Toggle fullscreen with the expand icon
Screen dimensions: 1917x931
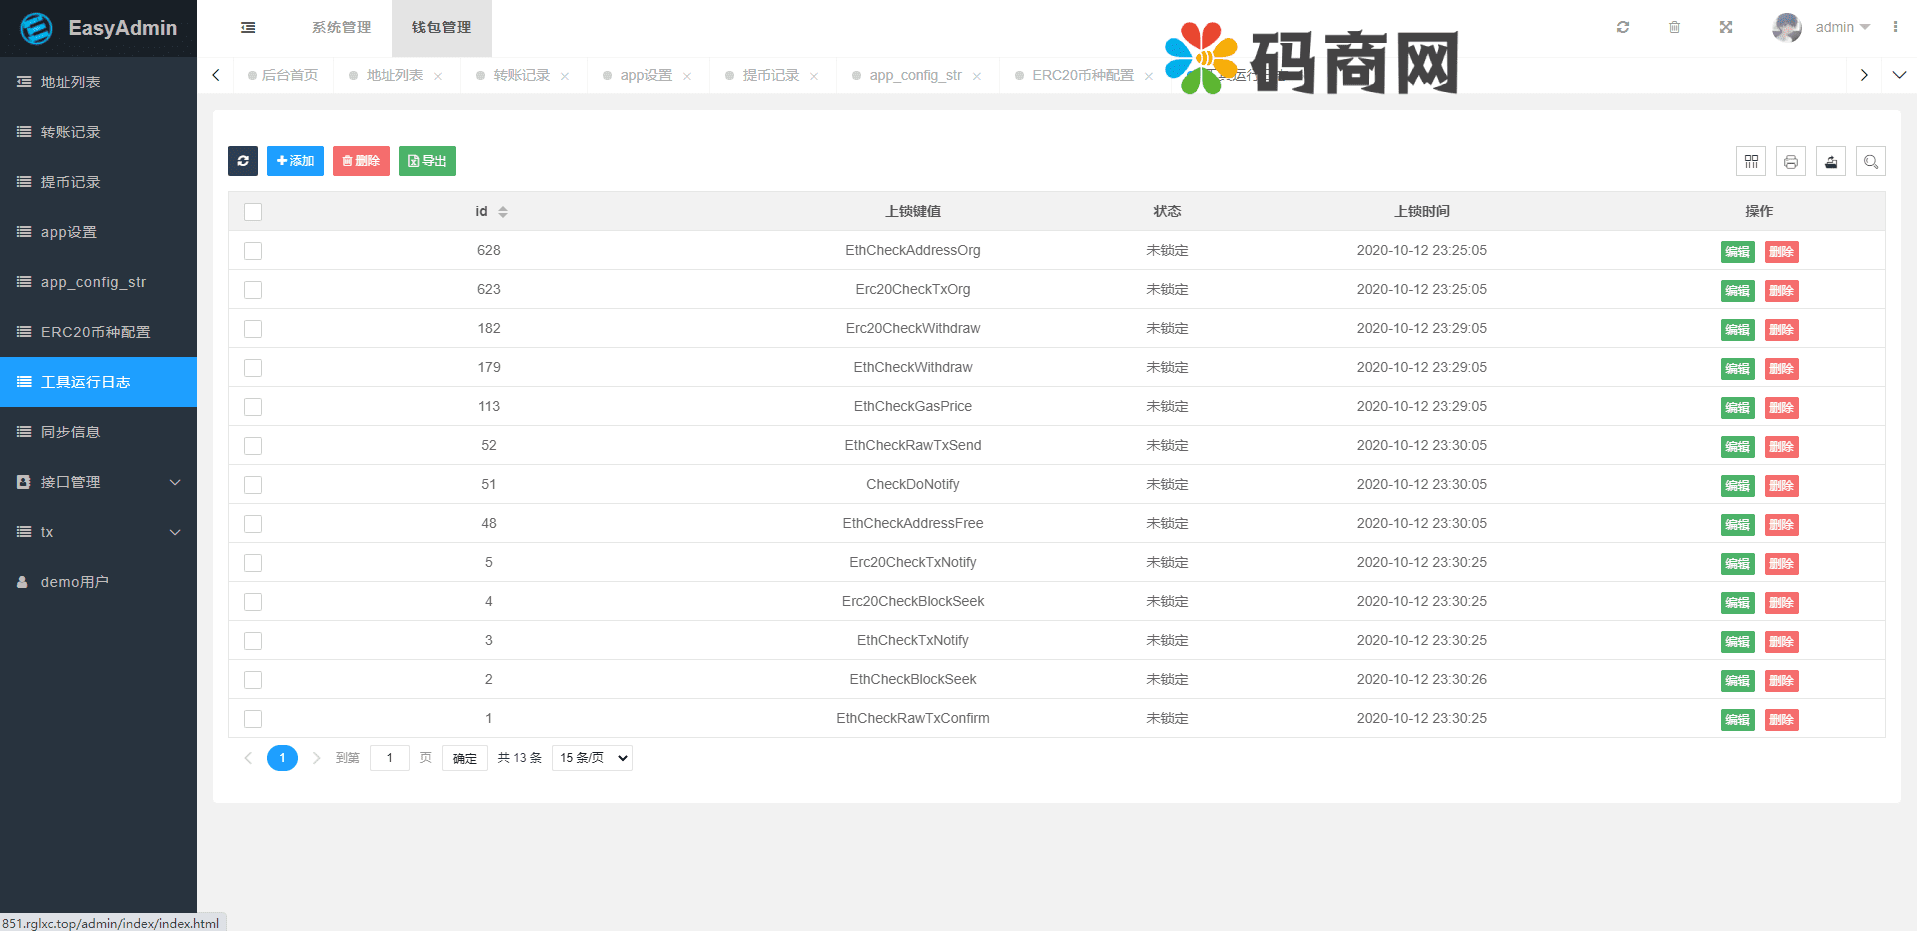(x=1725, y=27)
